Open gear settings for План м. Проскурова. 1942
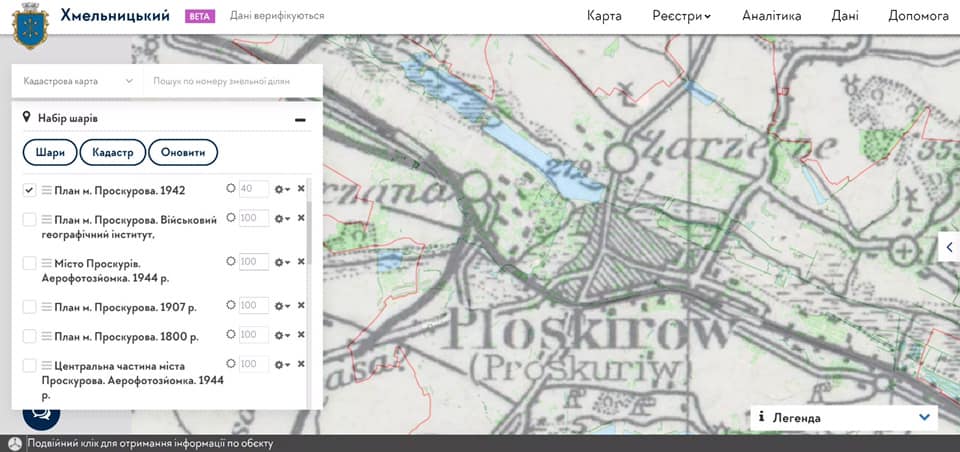The image size is (960, 452). (x=282, y=189)
